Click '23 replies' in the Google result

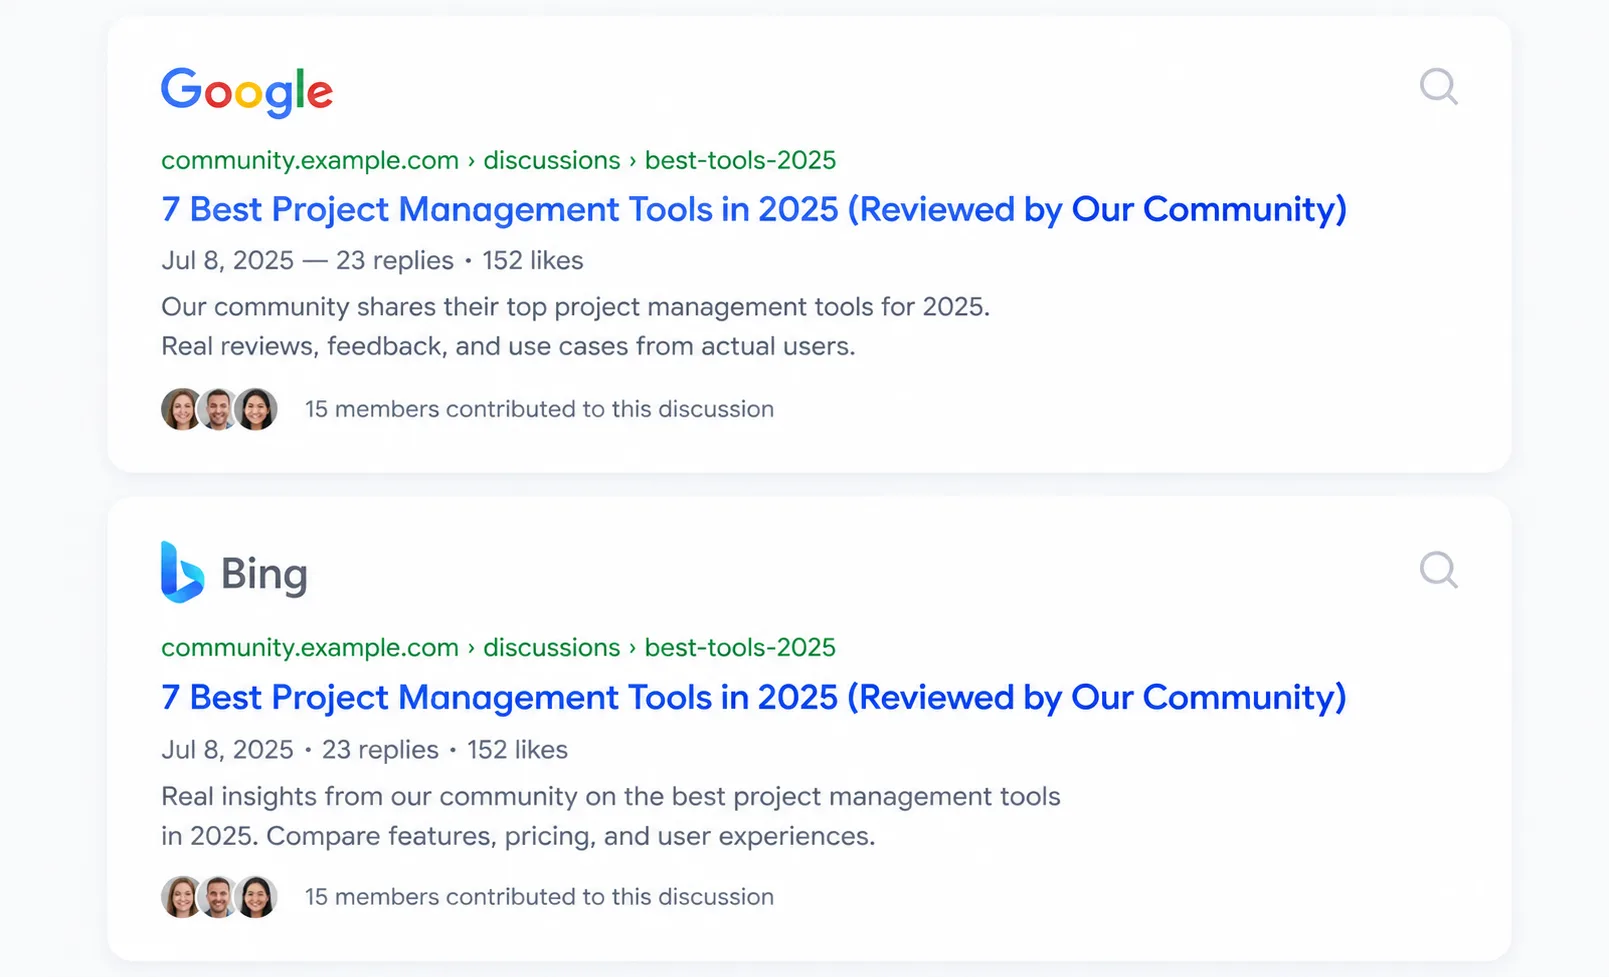pyautogui.click(x=395, y=261)
